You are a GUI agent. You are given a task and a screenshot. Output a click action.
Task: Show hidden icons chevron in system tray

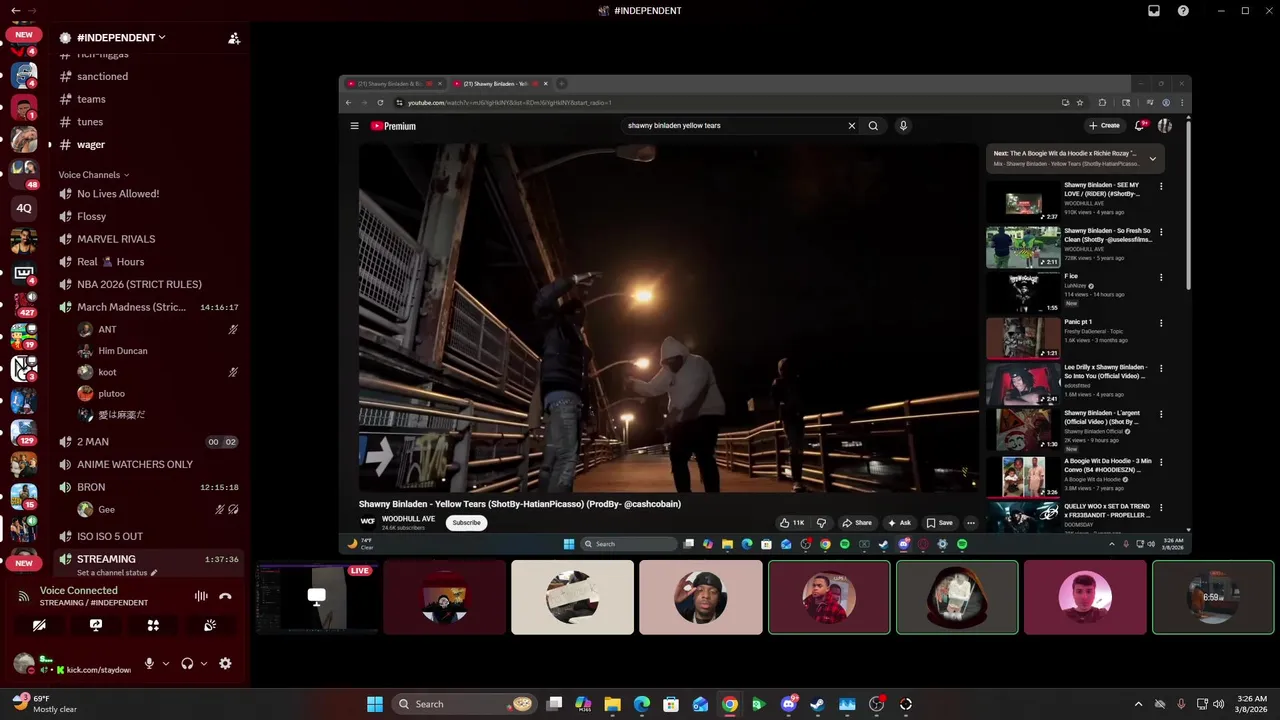point(1138,704)
